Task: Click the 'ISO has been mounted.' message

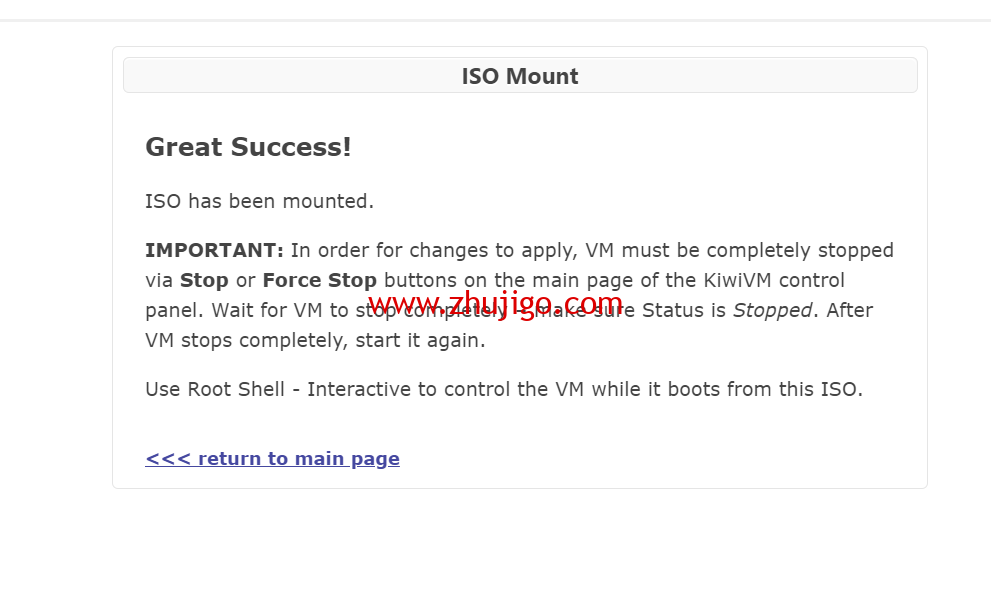Action: click(259, 202)
